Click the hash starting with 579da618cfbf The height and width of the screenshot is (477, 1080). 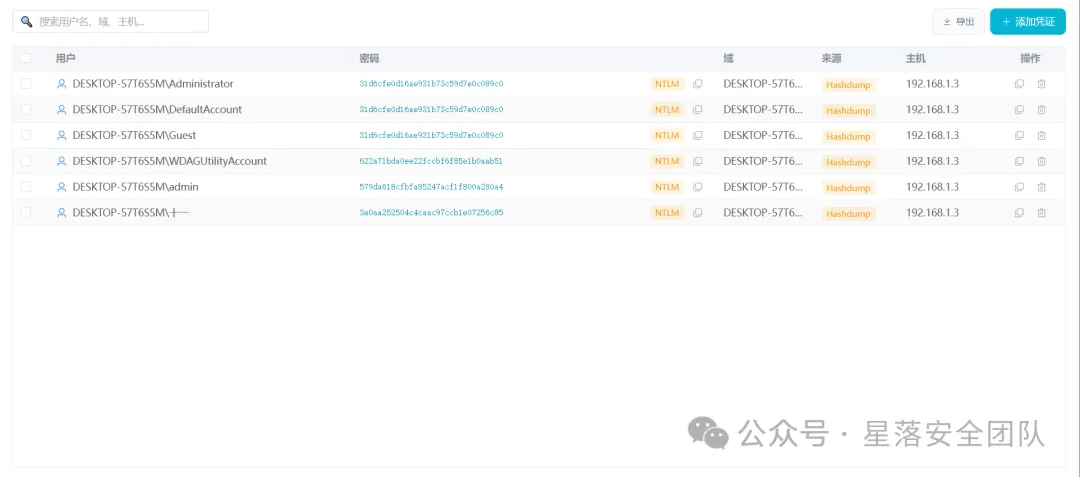pyautogui.click(x=431, y=187)
